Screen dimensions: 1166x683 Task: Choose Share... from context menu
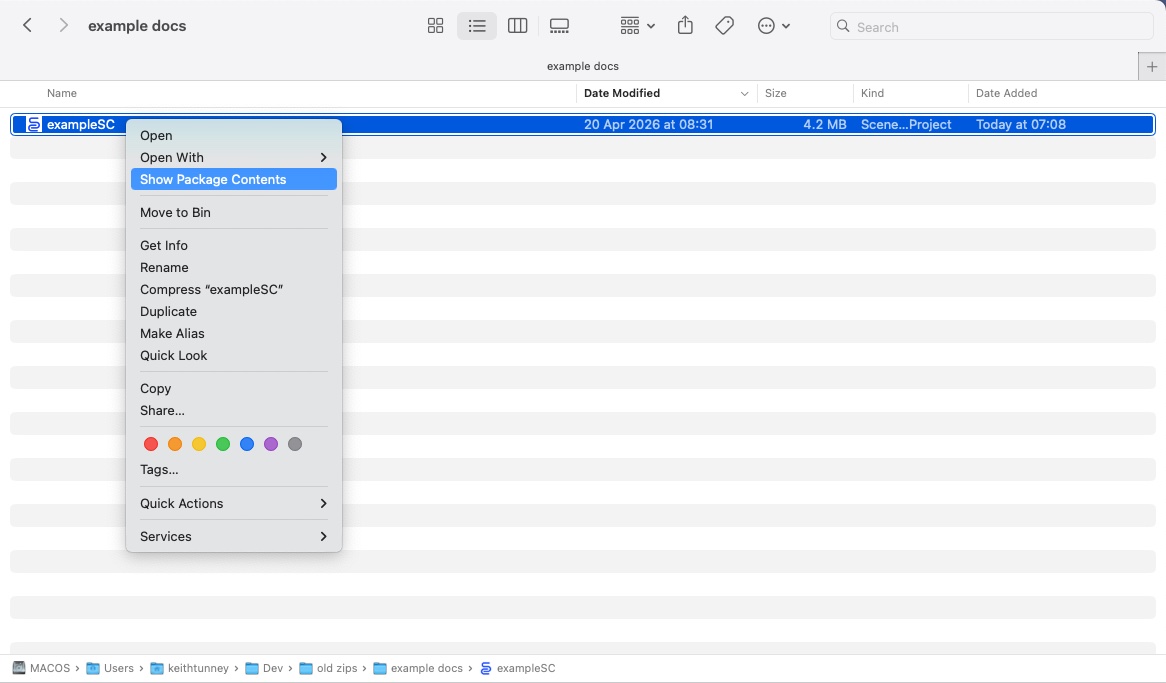pos(233,411)
